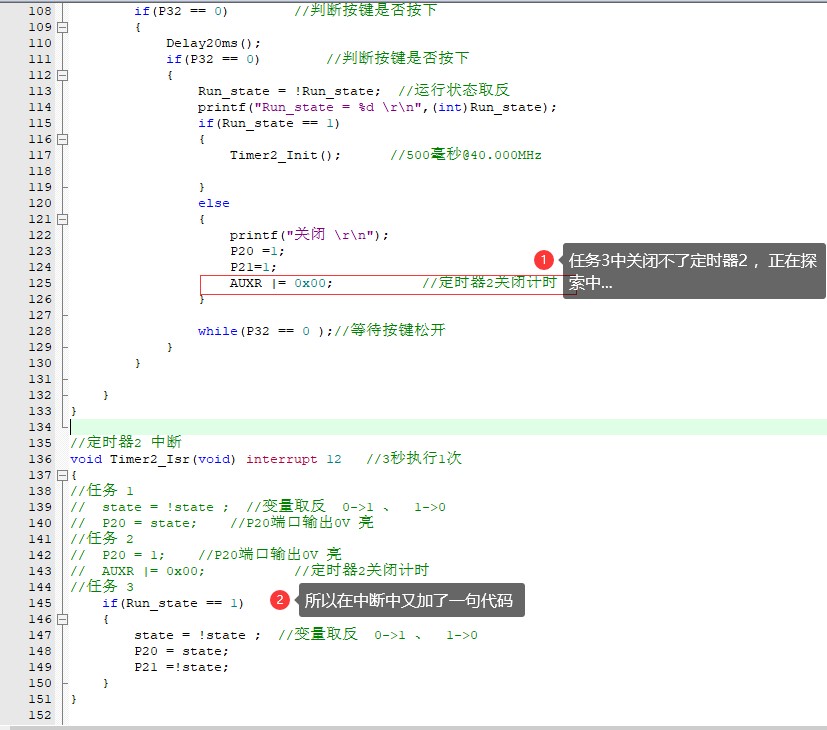This screenshot has height=730, width=827.
Task: Click commented 'AUXR |= 0x00;' on line 143
Action: [153, 571]
